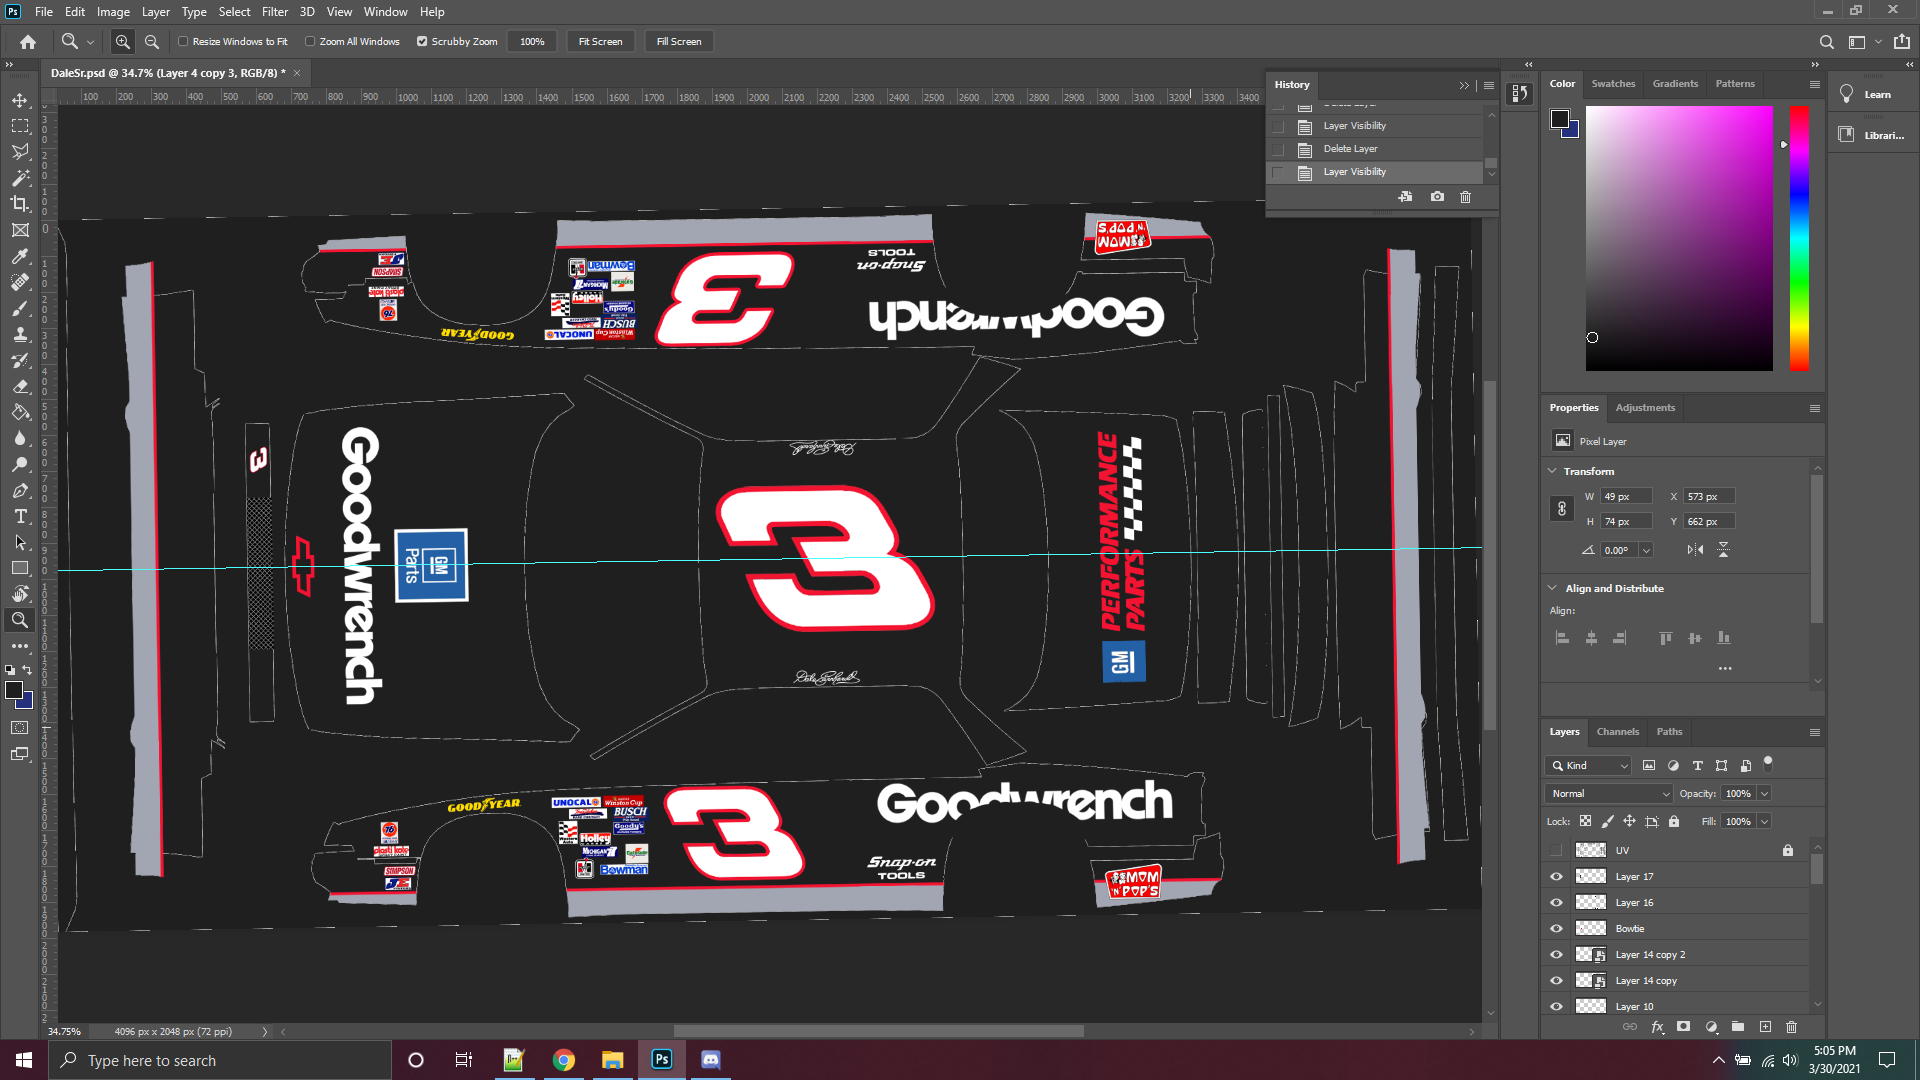This screenshot has width=1920, height=1080.
Task: Select the Eraser tool
Action: tap(20, 386)
